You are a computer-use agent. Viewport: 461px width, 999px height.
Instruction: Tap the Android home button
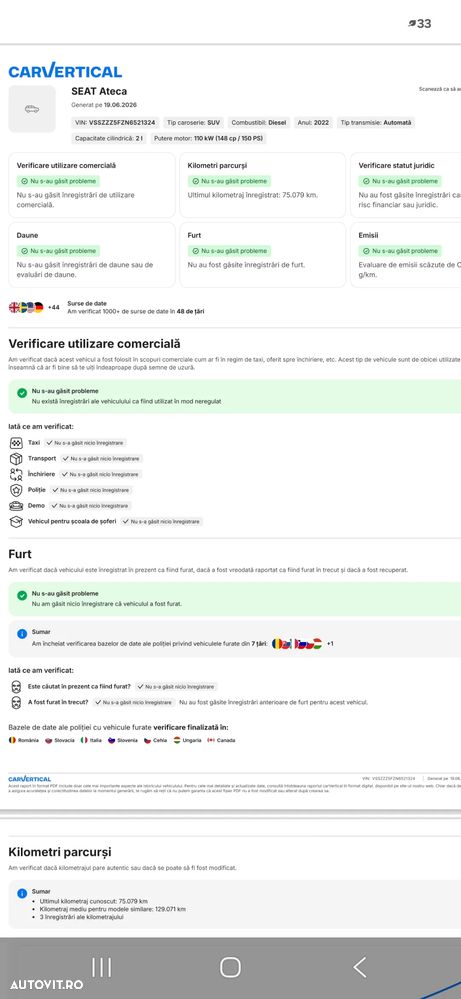click(x=230, y=967)
